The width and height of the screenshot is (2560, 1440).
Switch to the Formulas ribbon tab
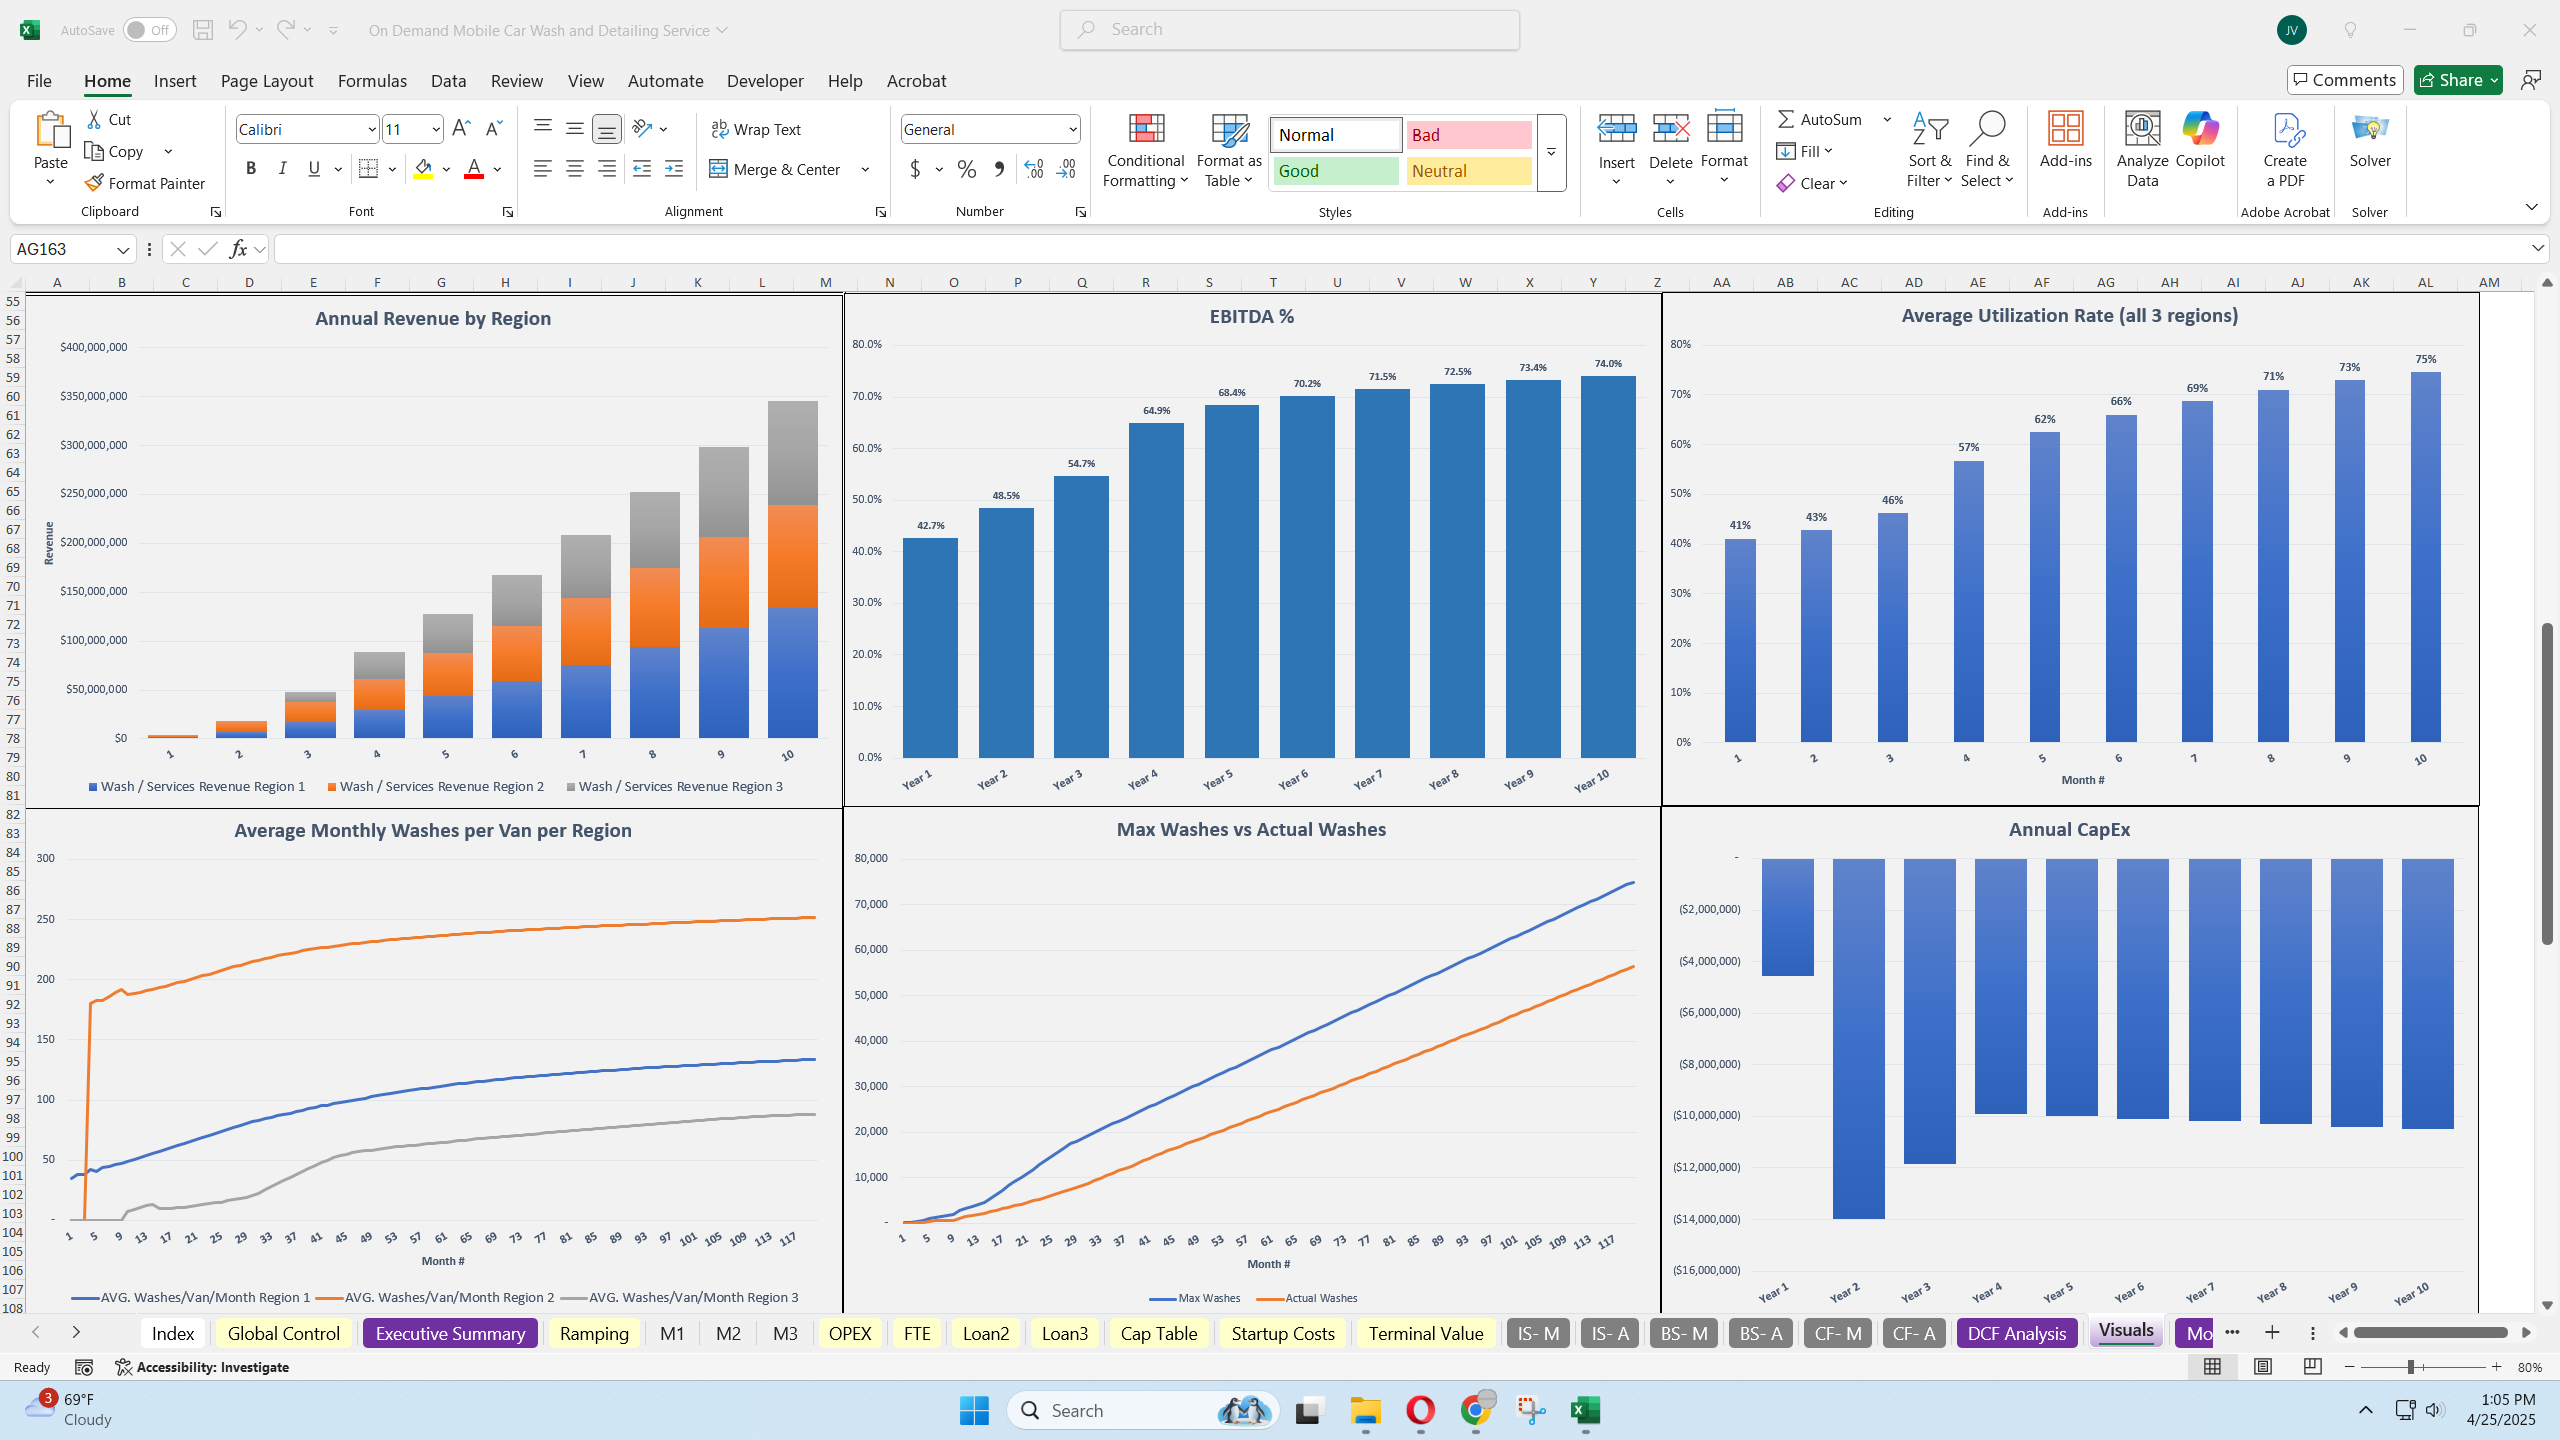pyautogui.click(x=371, y=81)
